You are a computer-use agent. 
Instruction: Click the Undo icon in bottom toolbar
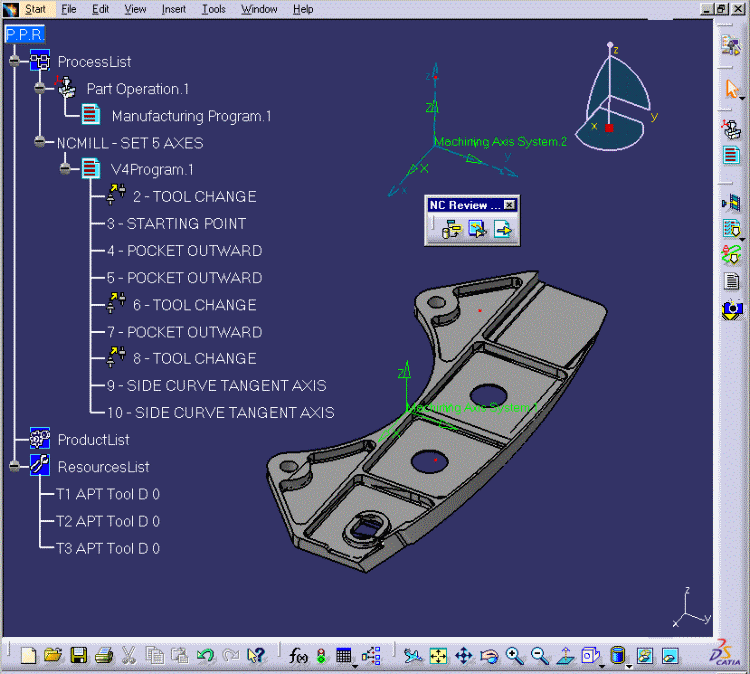click(205, 656)
